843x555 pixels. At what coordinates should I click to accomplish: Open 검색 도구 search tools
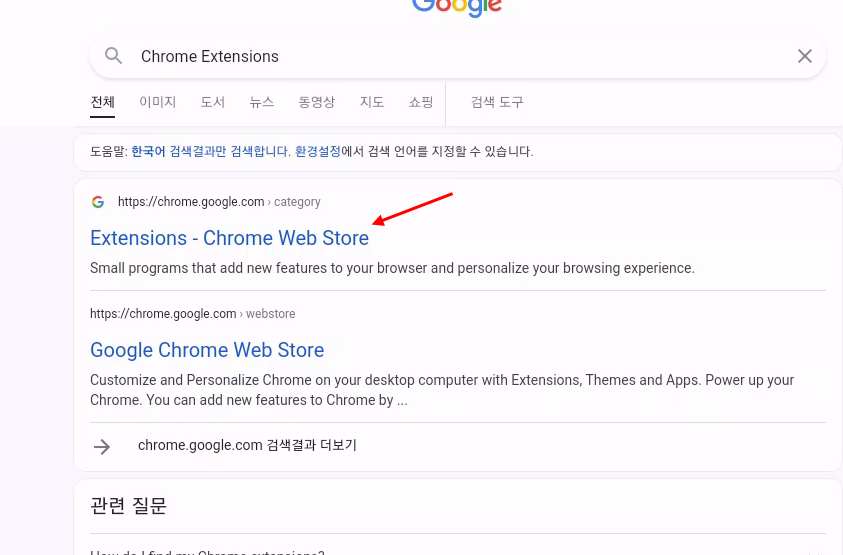pyautogui.click(x=497, y=102)
